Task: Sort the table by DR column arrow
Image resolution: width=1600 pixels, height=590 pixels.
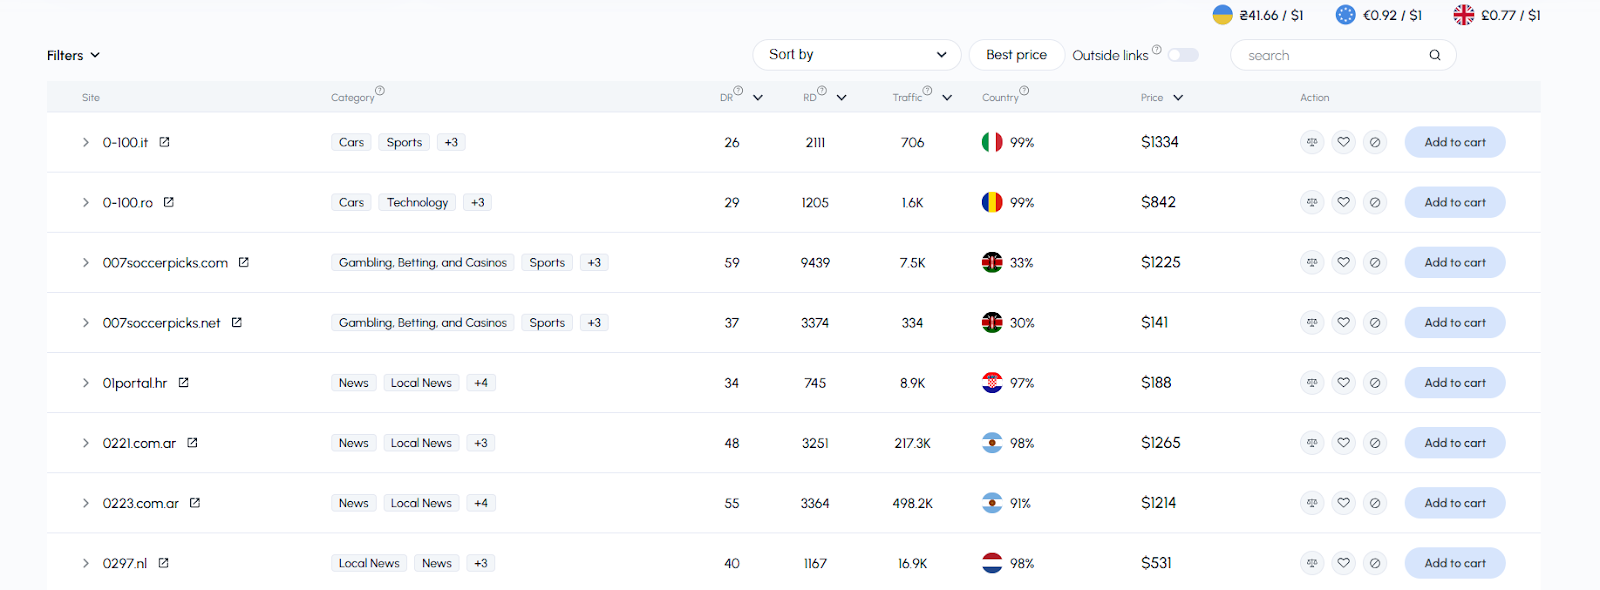Action: point(758,98)
